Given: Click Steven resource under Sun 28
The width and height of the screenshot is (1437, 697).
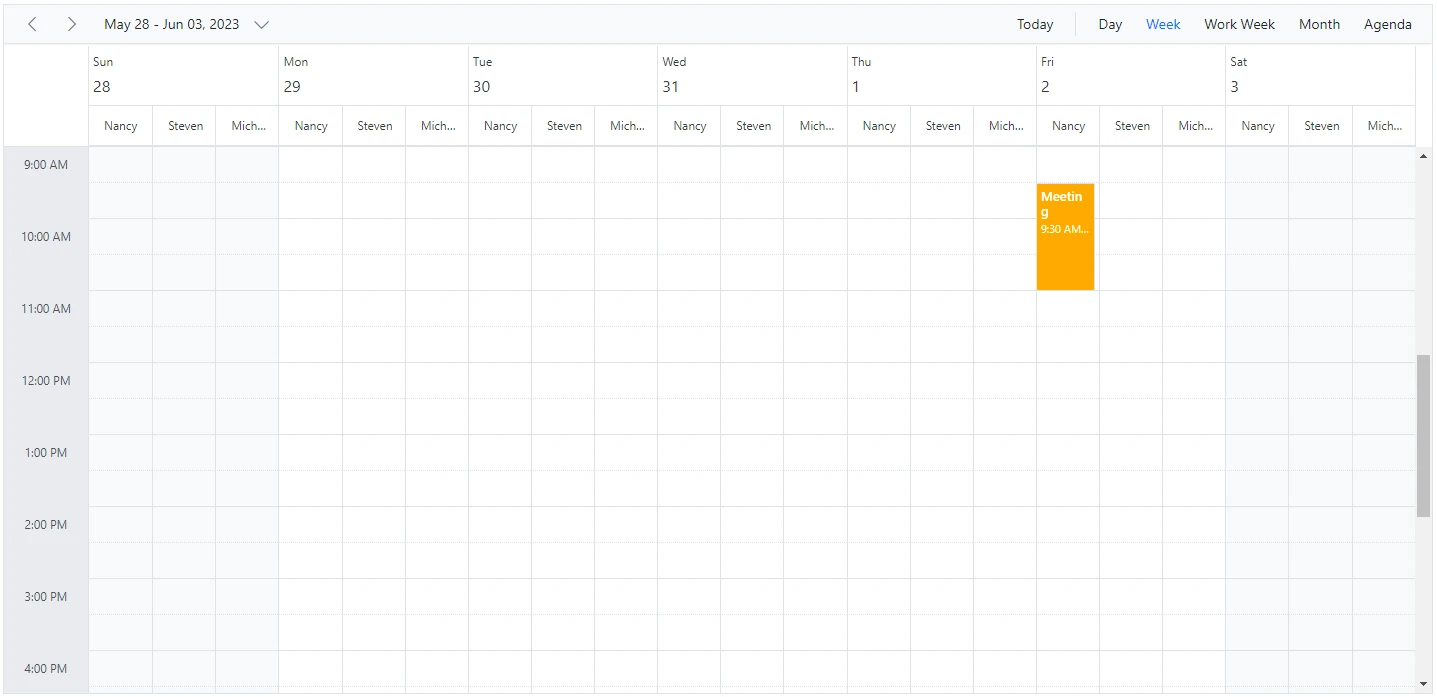Looking at the screenshot, I should (185, 126).
